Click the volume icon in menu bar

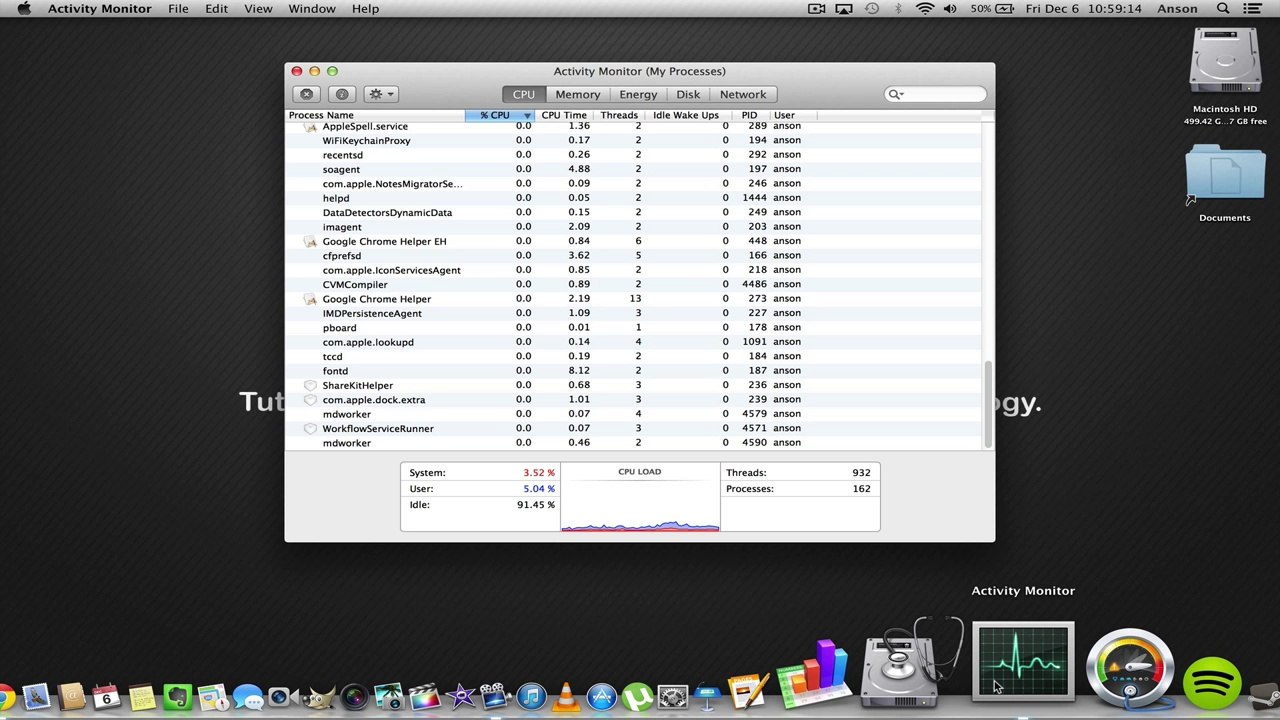tap(950, 9)
